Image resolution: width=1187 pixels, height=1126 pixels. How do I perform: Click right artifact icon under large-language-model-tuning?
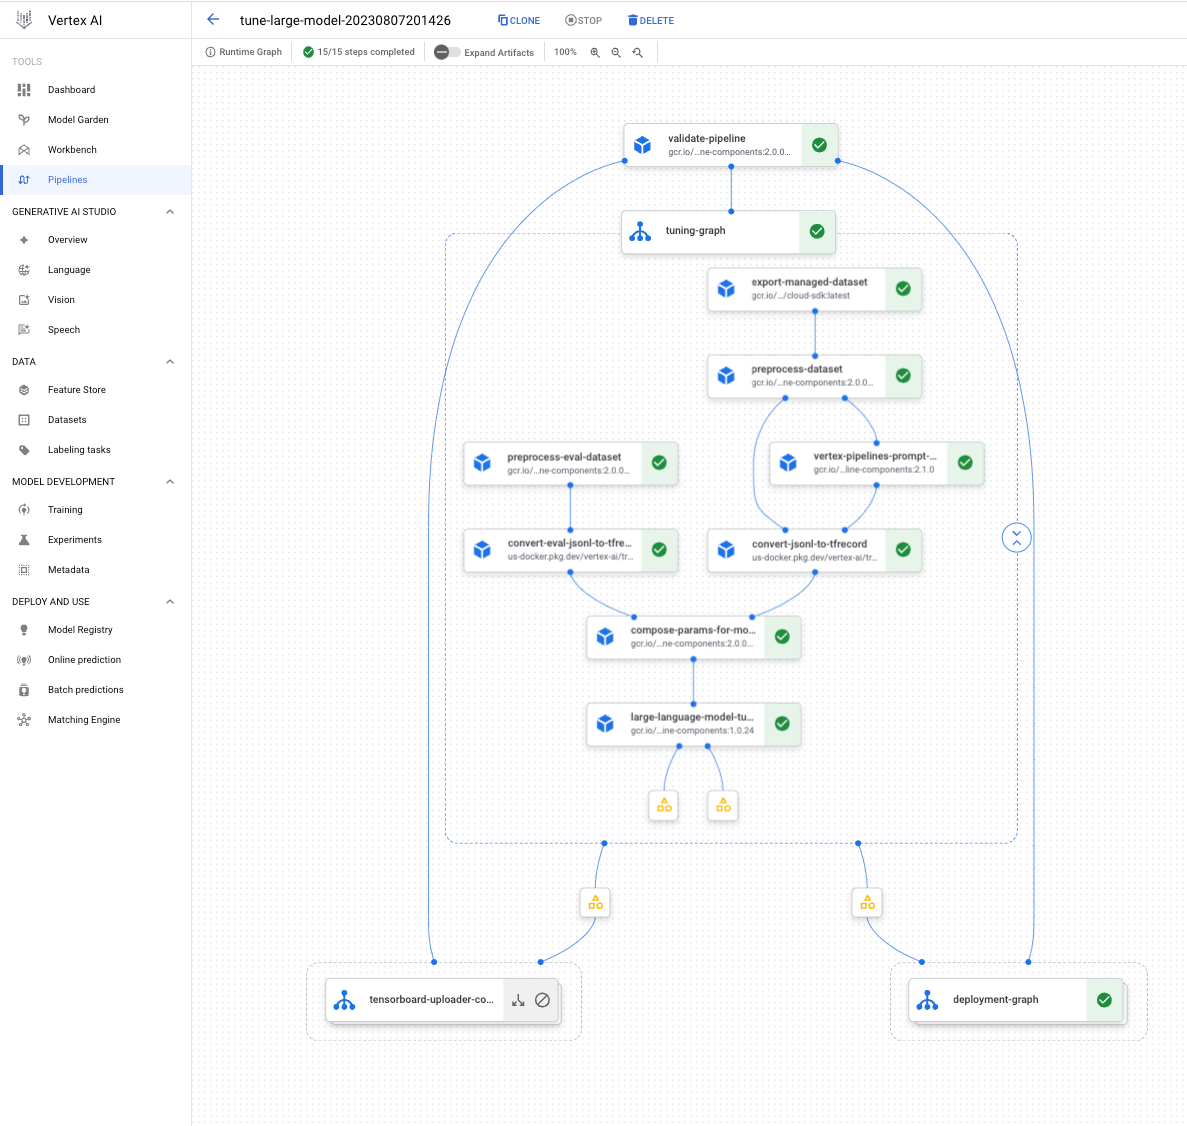(x=723, y=805)
